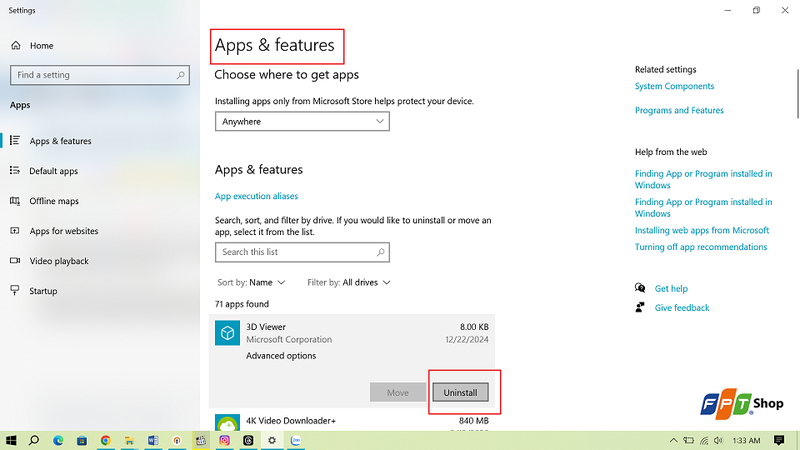The image size is (800, 450).
Task: Open Turning off app recommendations link
Action: (x=701, y=247)
